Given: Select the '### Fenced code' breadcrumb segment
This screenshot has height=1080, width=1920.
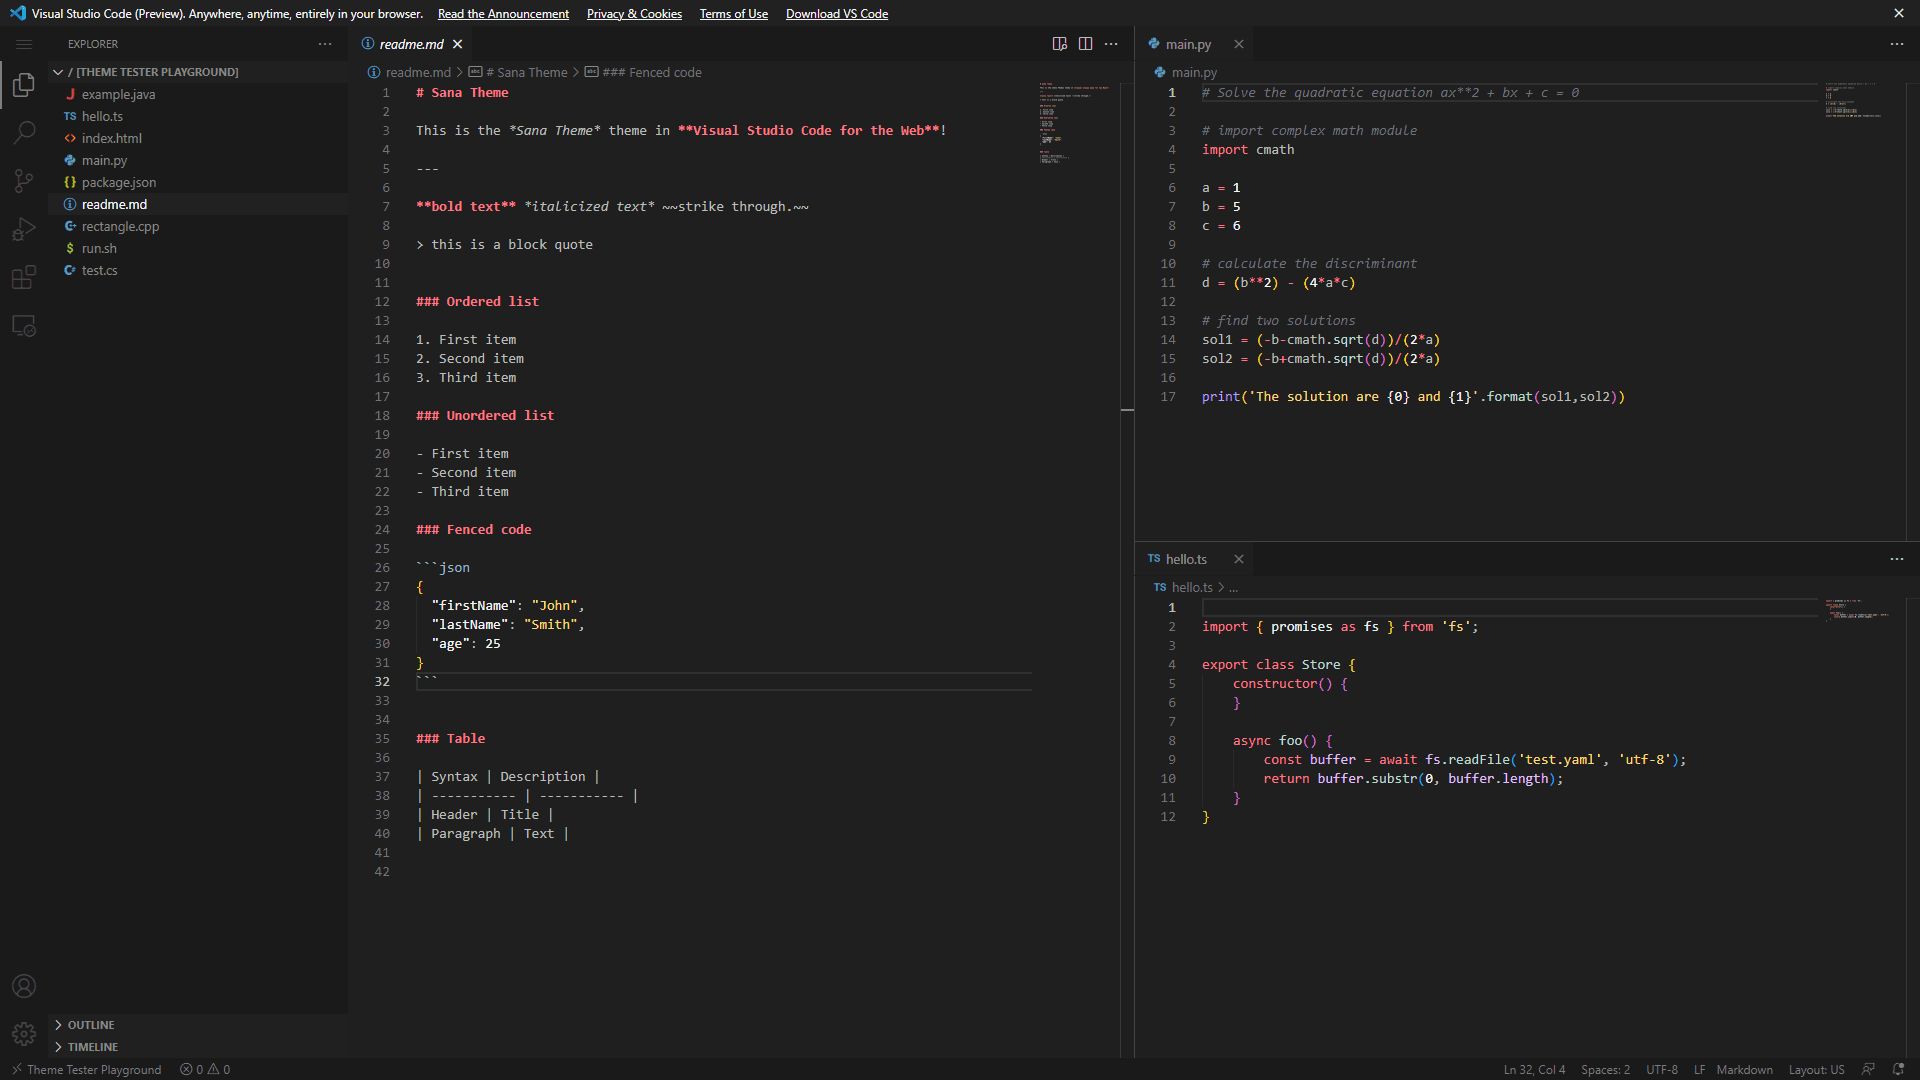Looking at the screenshot, I should coord(643,72).
